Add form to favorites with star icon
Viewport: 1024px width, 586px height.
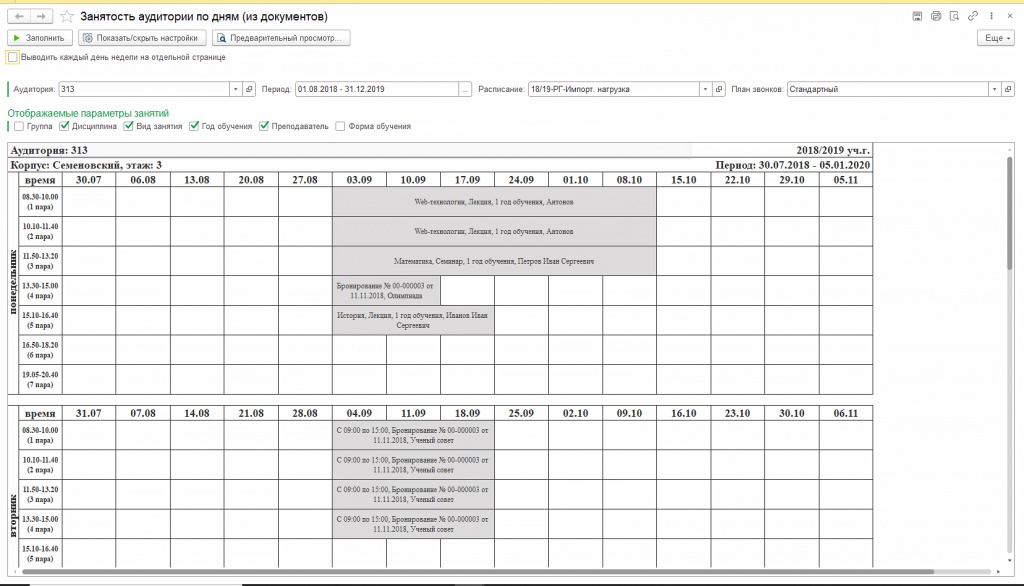tap(67, 17)
